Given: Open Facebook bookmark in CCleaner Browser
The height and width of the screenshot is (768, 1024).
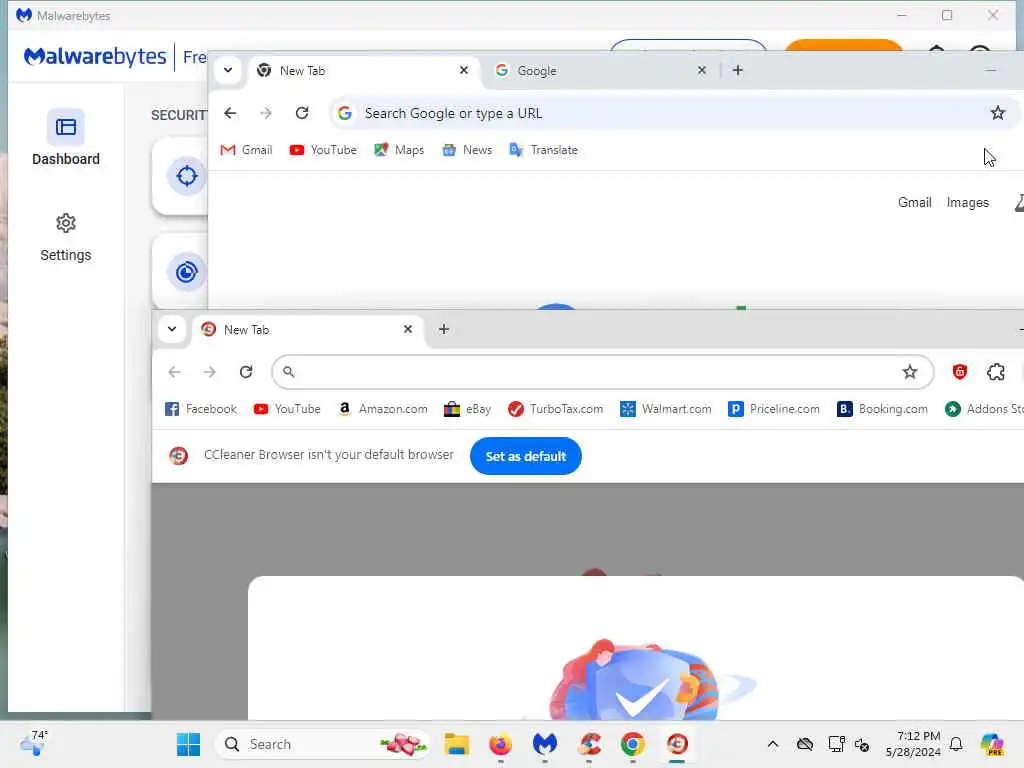Looking at the screenshot, I should click(x=200, y=409).
